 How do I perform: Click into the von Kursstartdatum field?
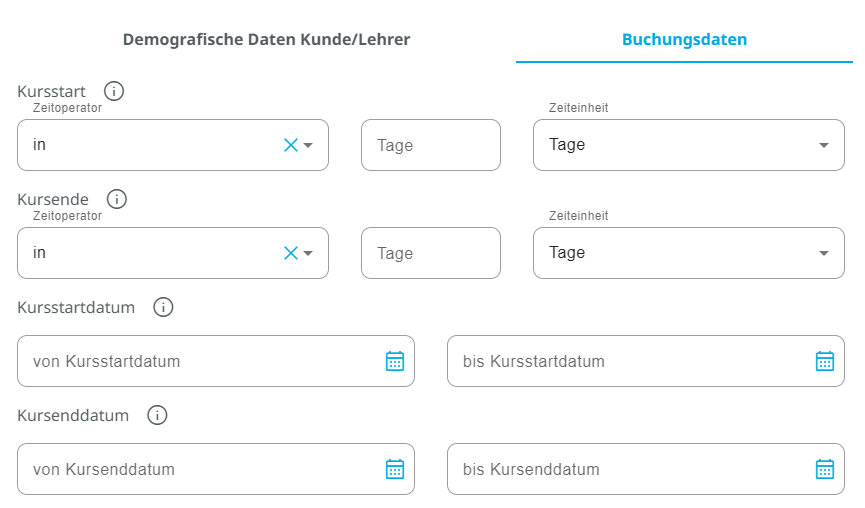click(200, 361)
